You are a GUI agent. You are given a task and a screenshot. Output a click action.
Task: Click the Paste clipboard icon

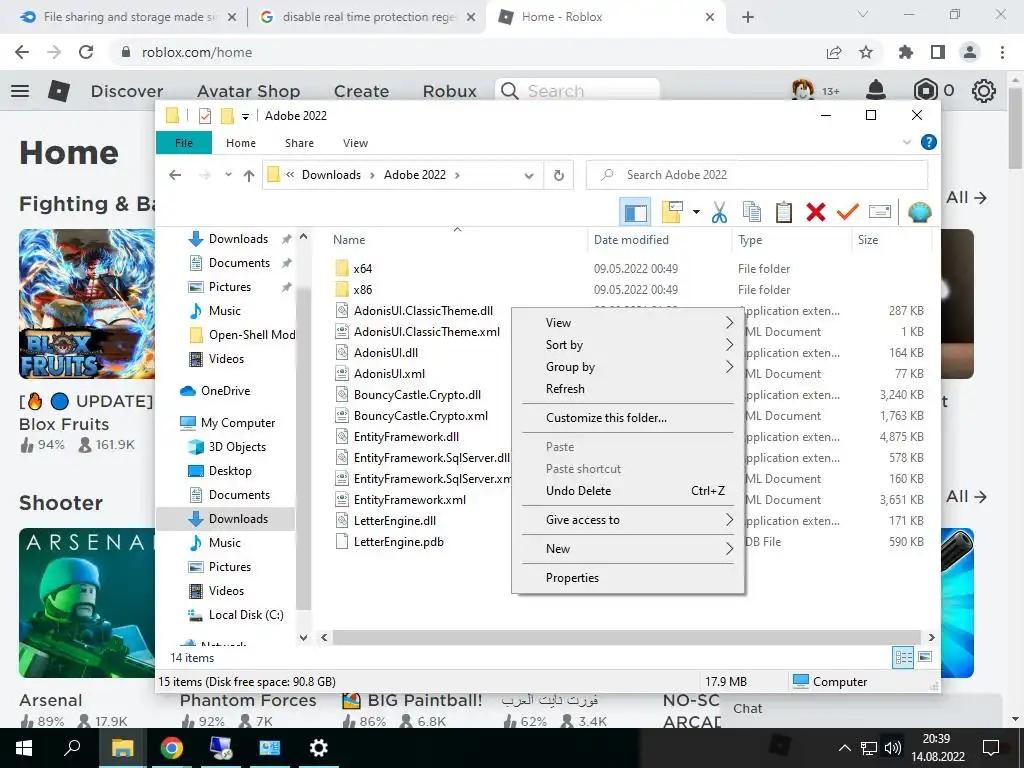784,212
